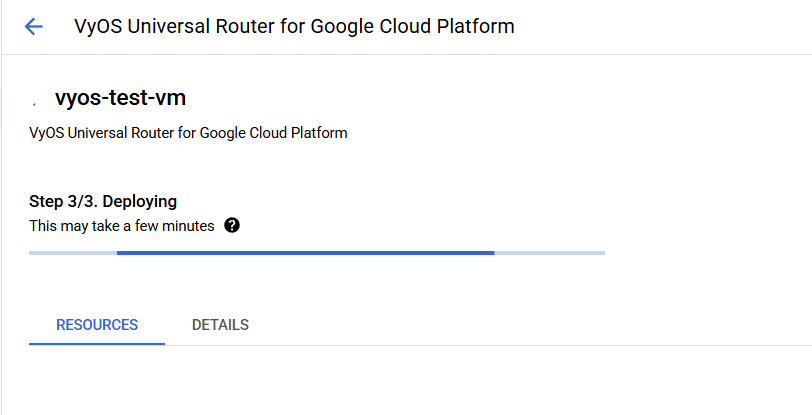The height and width of the screenshot is (415, 812).
Task: Click the dark blue progress bar segment
Action: pos(305,253)
